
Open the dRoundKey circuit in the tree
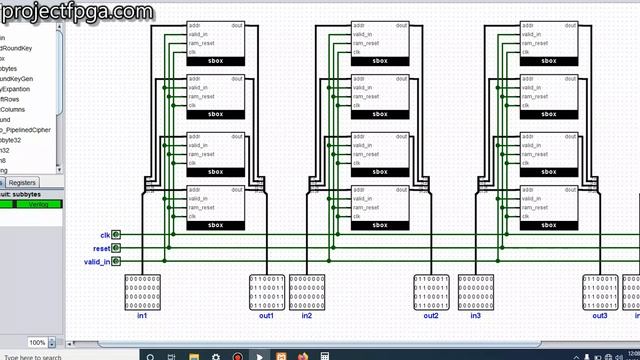(x=16, y=48)
